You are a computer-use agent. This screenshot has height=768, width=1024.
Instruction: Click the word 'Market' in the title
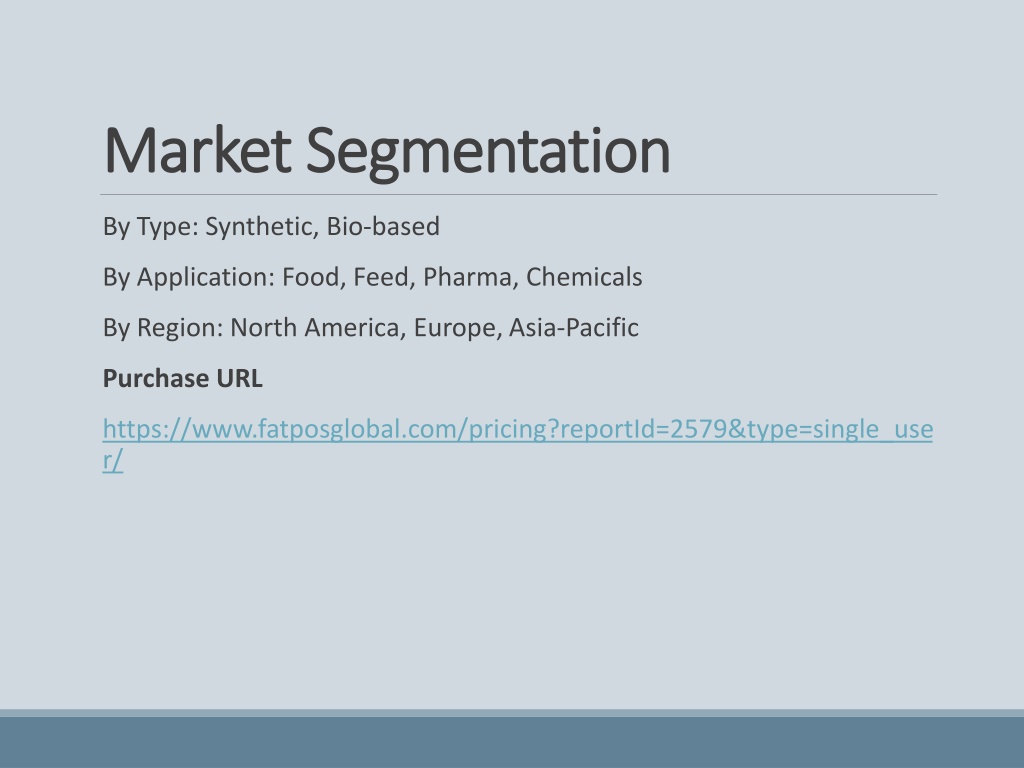pyautogui.click(x=197, y=150)
